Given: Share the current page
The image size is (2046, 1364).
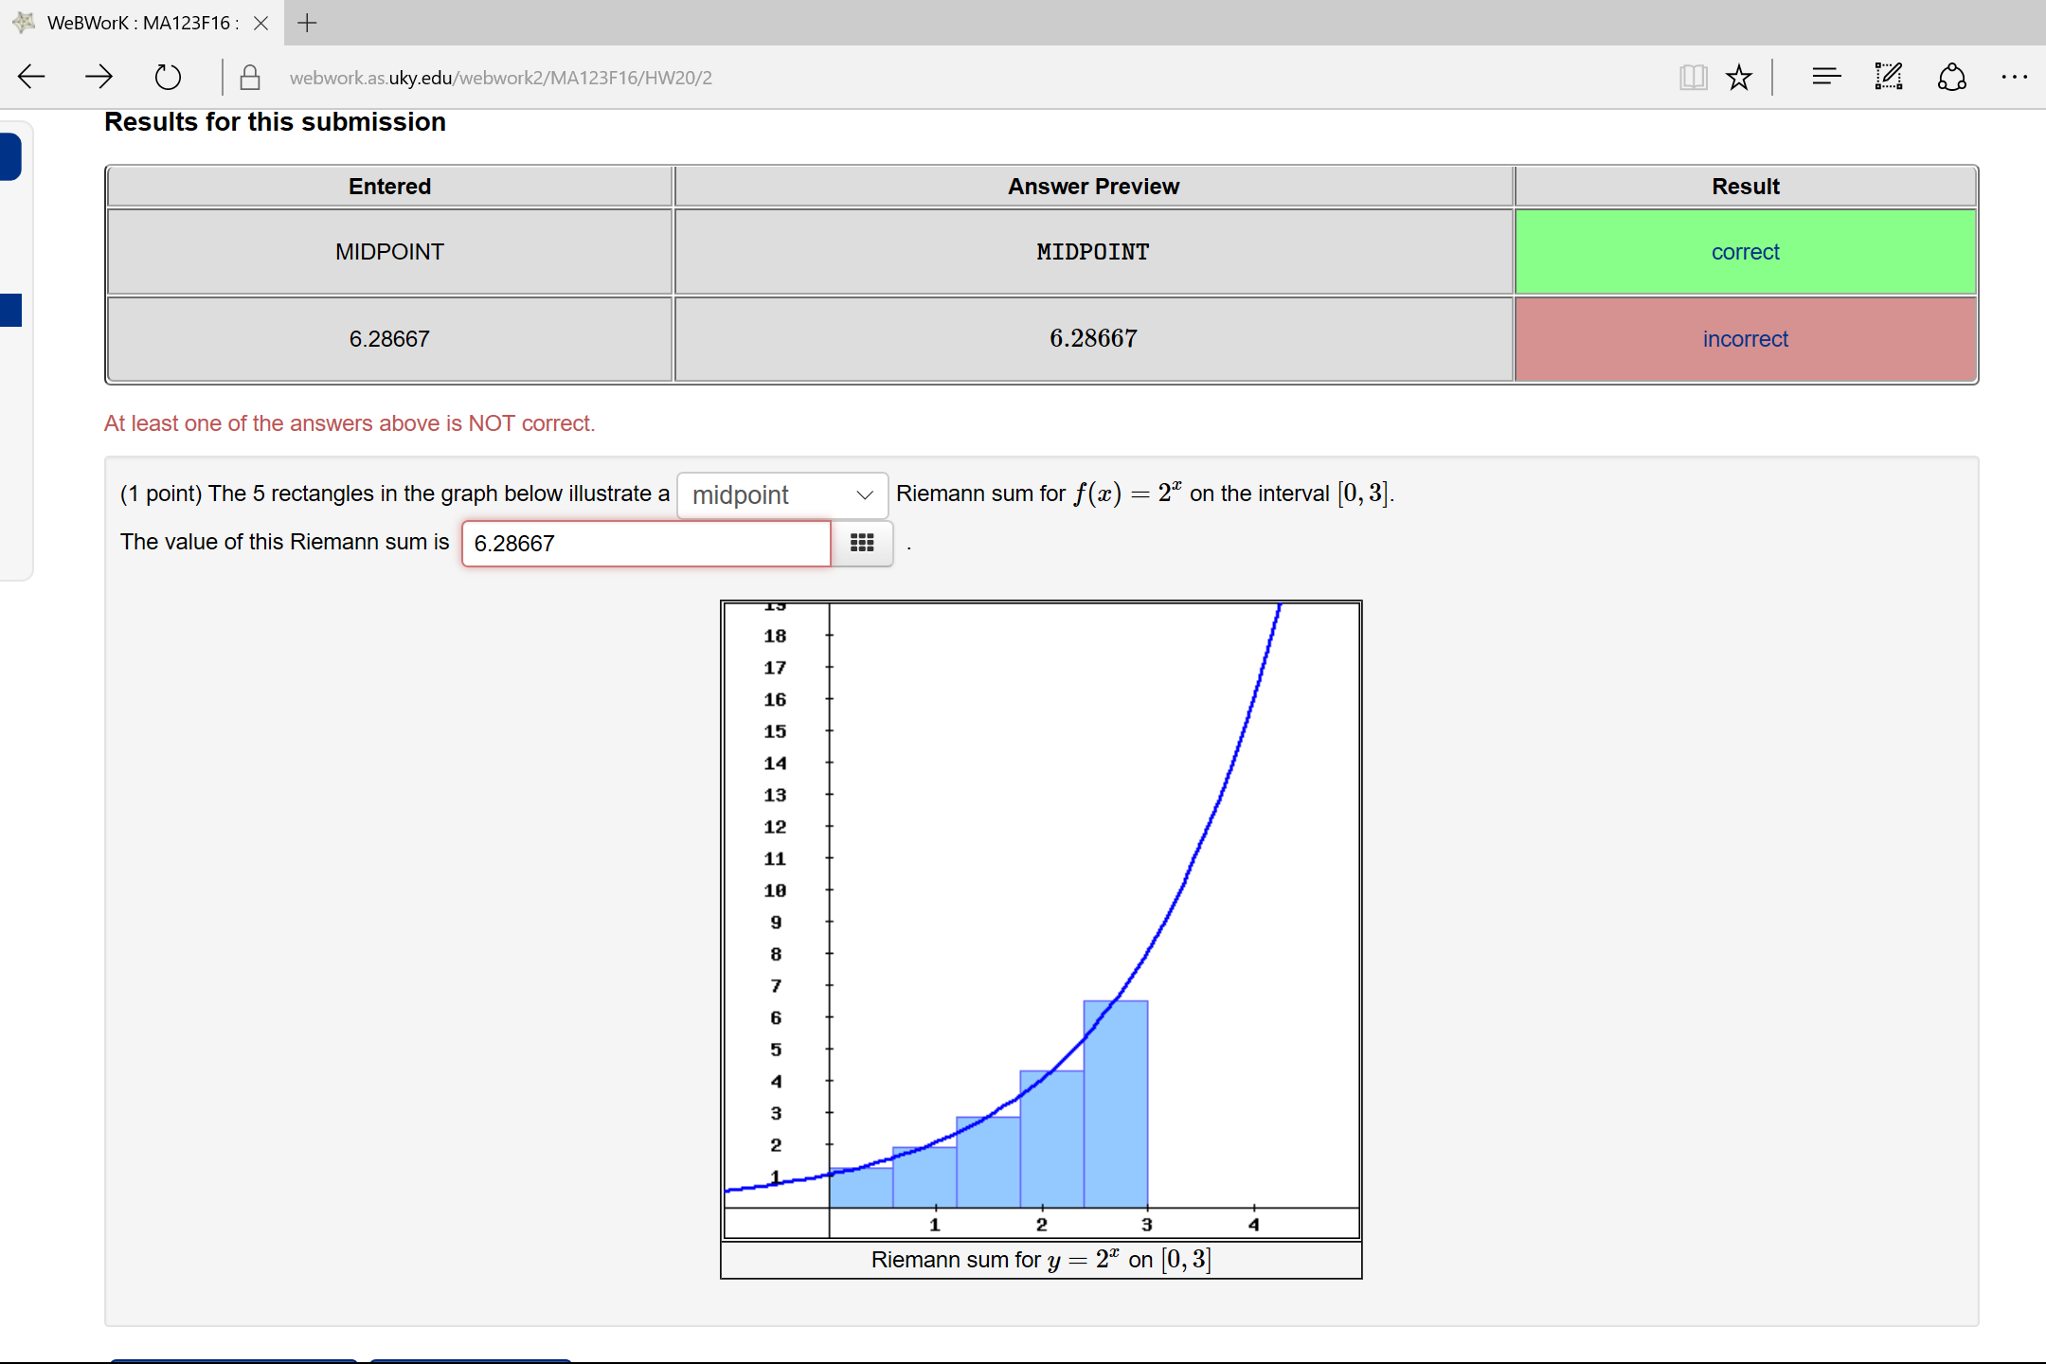Looking at the screenshot, I should point(1951,76).
